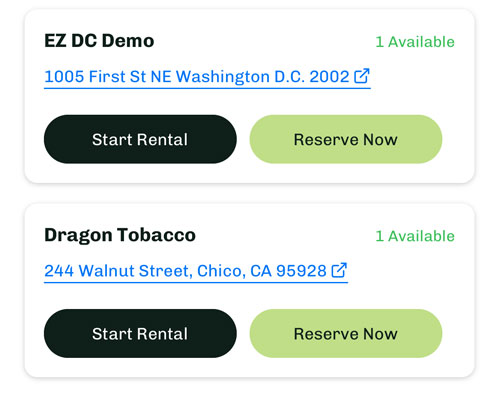Open the Chico, CA 95928 map link

[x=196, y=272]
